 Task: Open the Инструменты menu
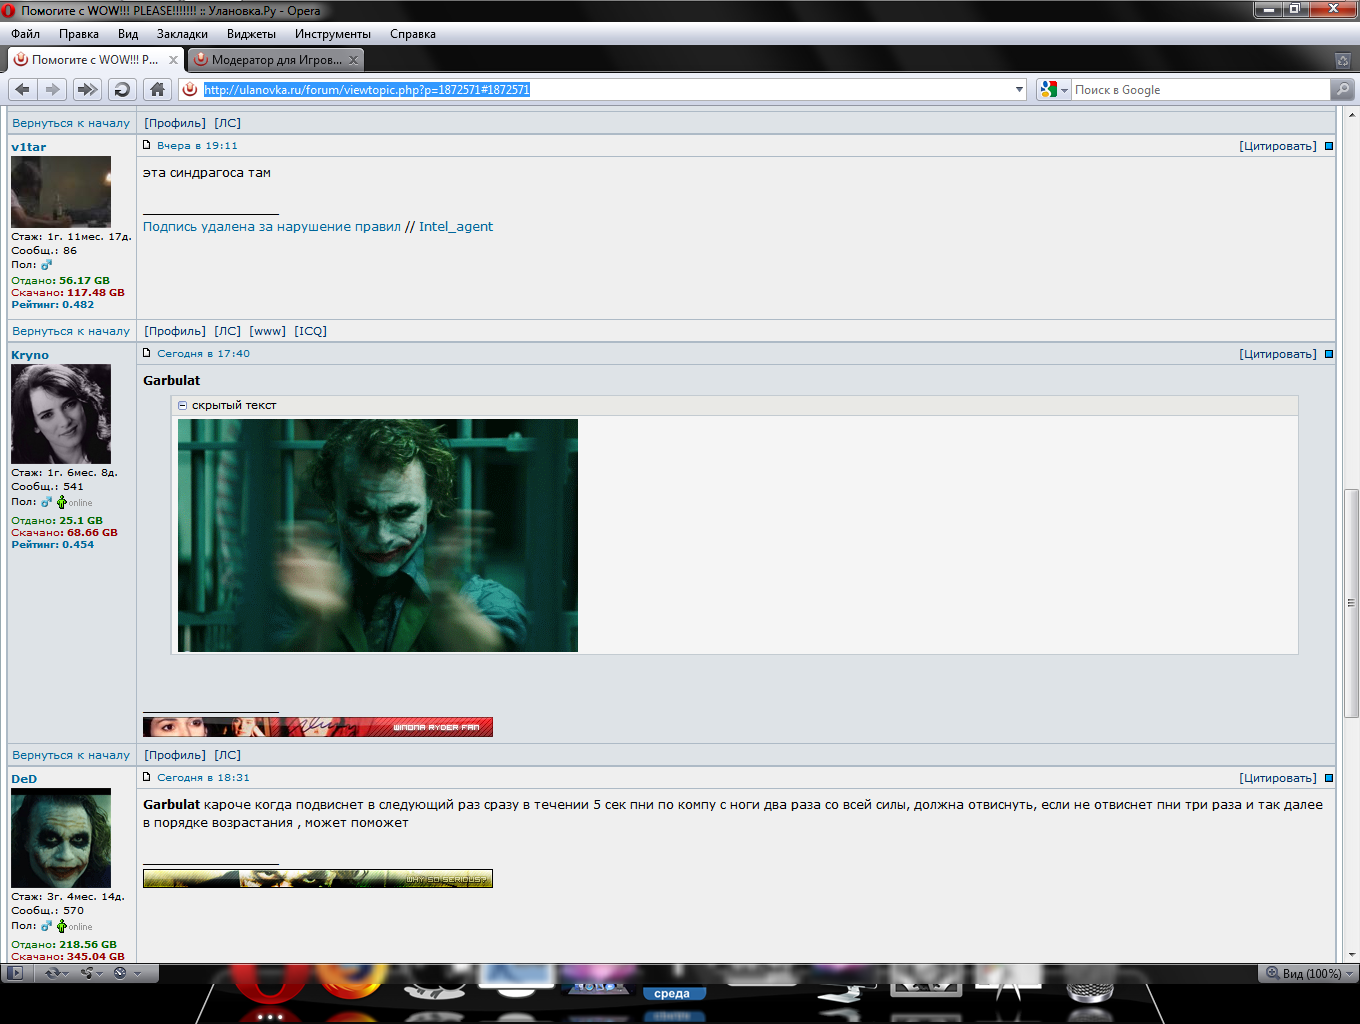pyautogui.click(x=333, y=34)
